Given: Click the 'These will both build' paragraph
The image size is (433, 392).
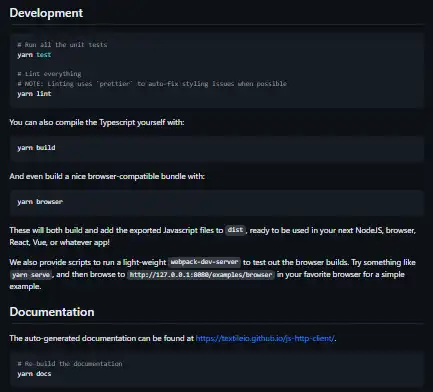Looking at the screenshot, I should 213,236.
